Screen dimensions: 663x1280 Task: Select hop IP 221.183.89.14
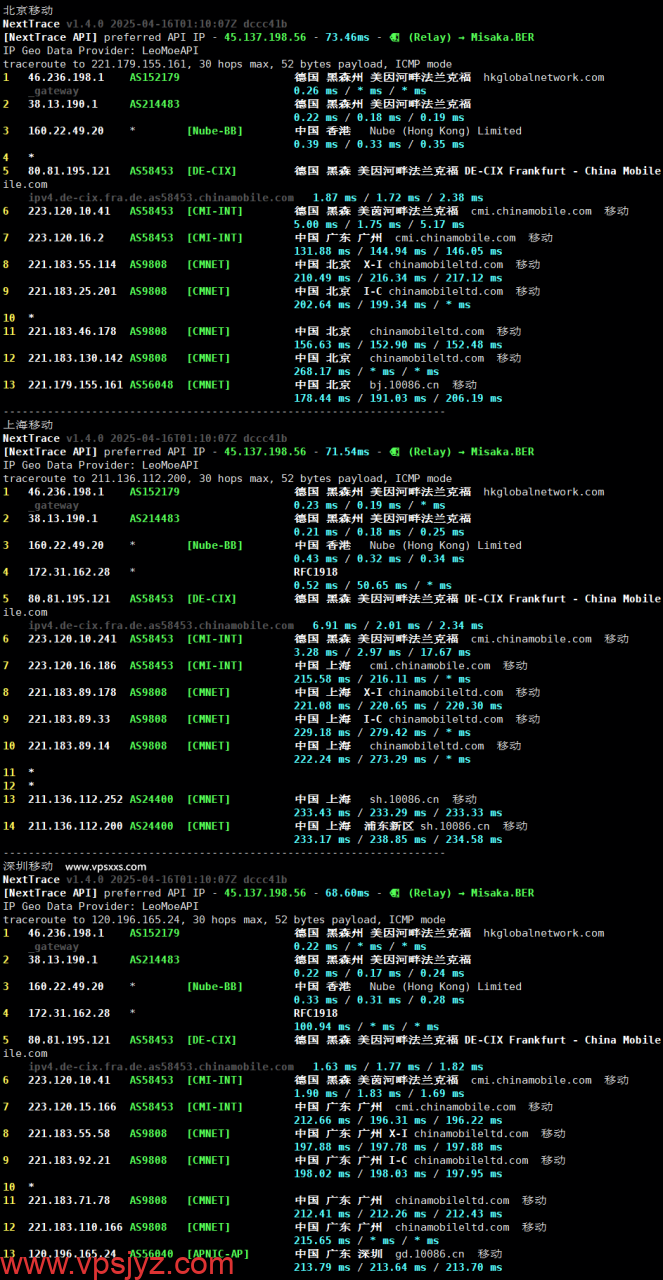pos(69,746)
